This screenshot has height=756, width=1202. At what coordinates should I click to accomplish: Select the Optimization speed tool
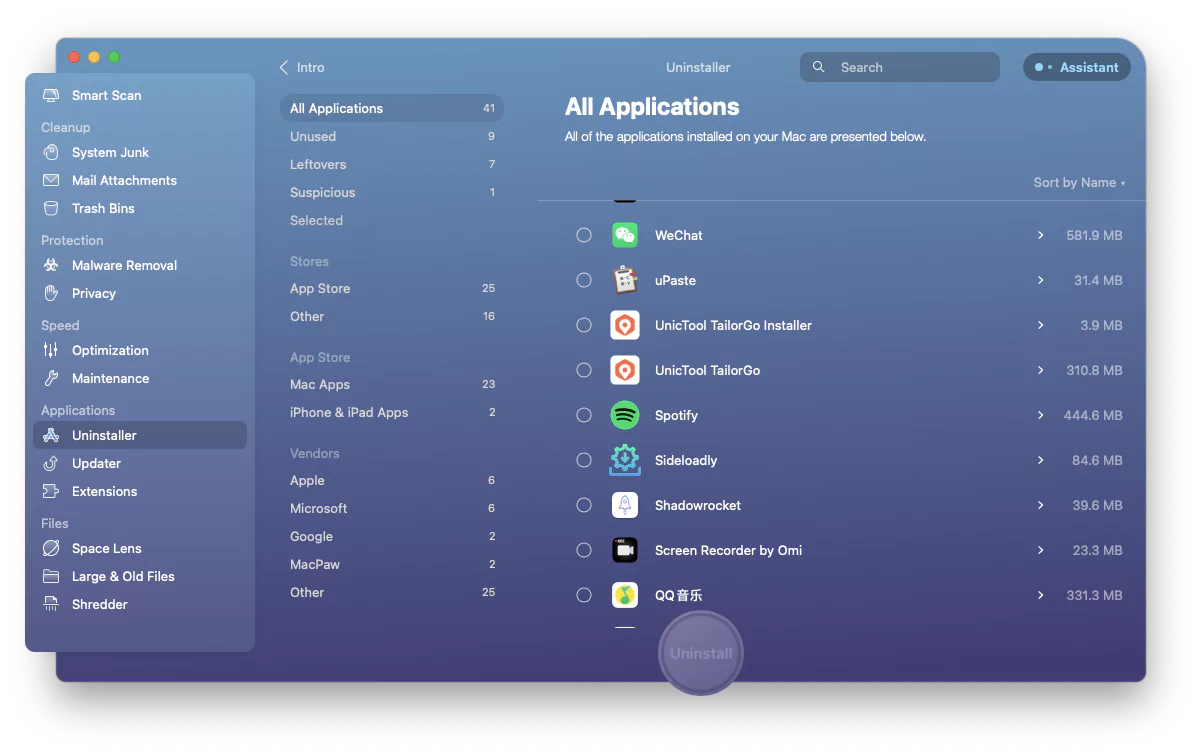(x=110, y=350)
